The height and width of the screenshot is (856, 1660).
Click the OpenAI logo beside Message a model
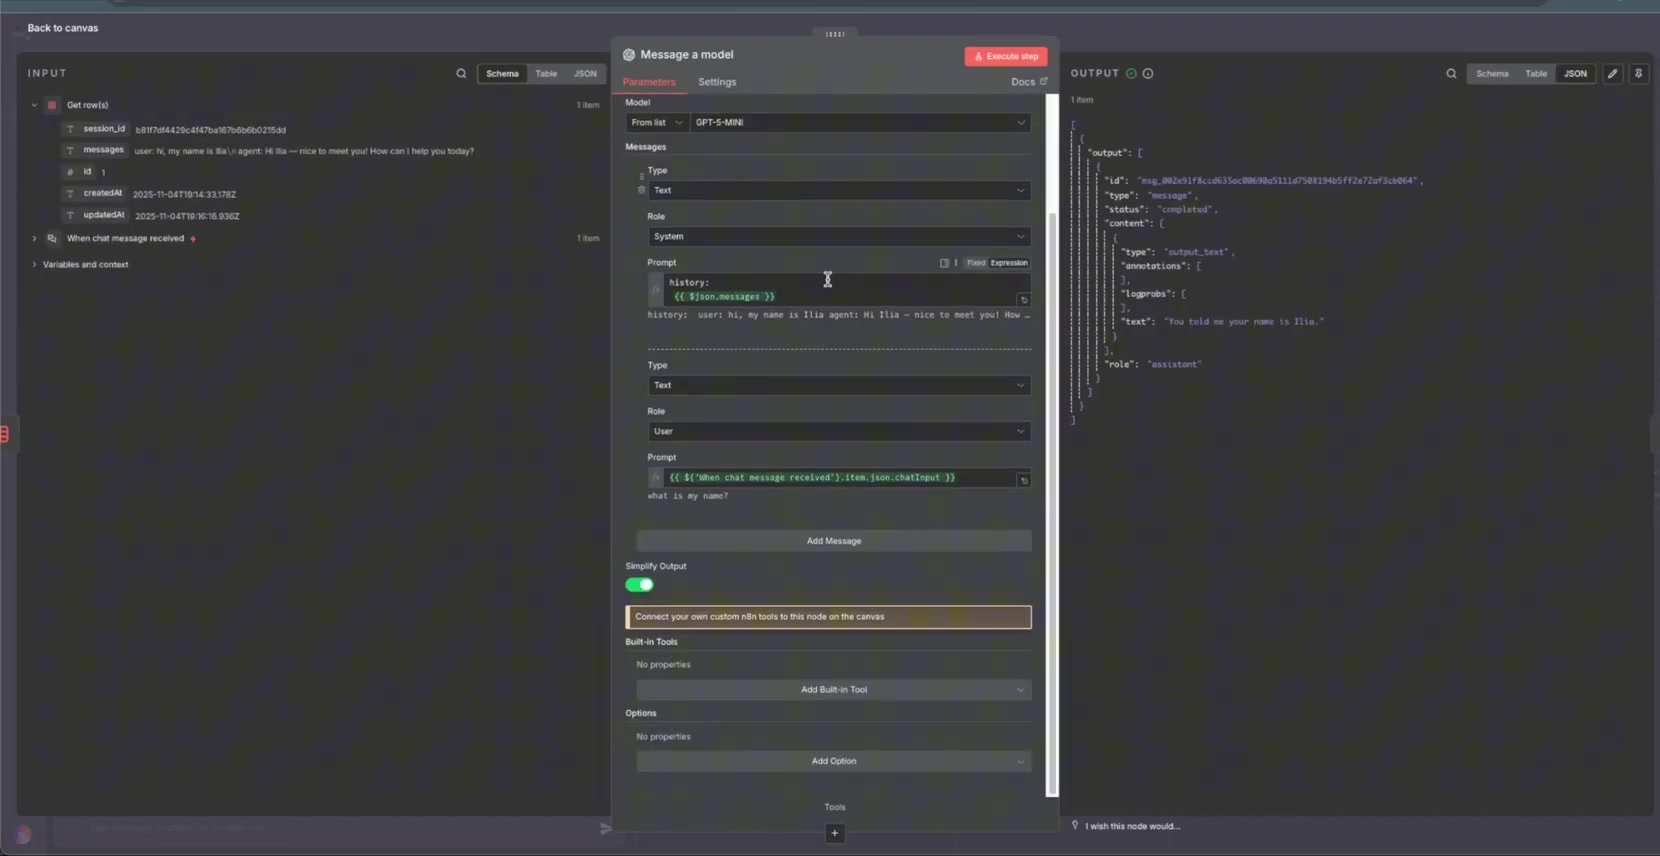pos(629,55)
